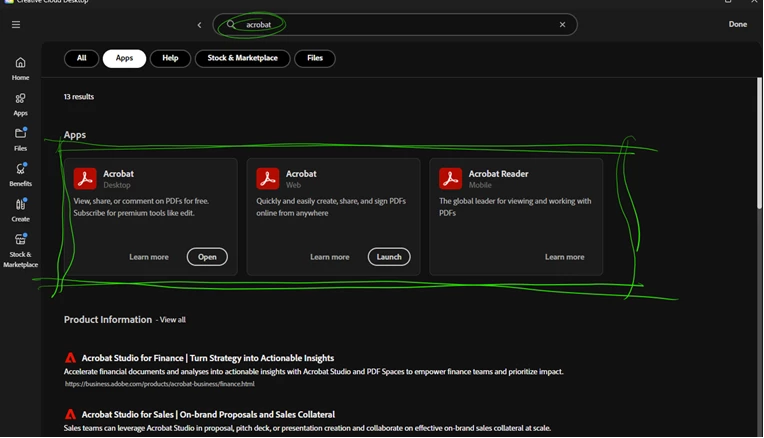Click Adobe logo beside Acrobat Studio for Finance

point(71,358)
